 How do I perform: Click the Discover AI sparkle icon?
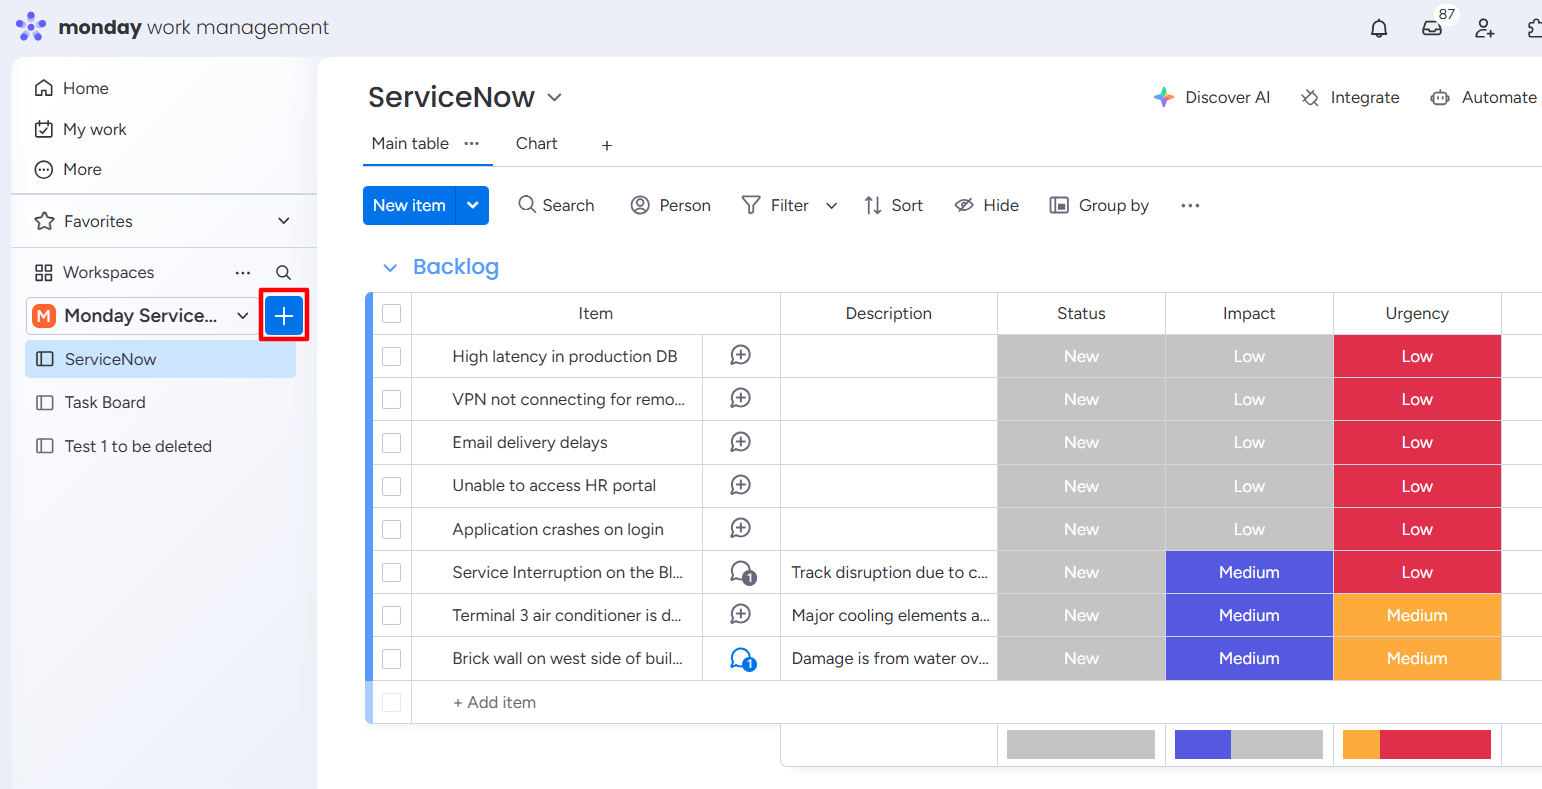tap(1163, 97)
